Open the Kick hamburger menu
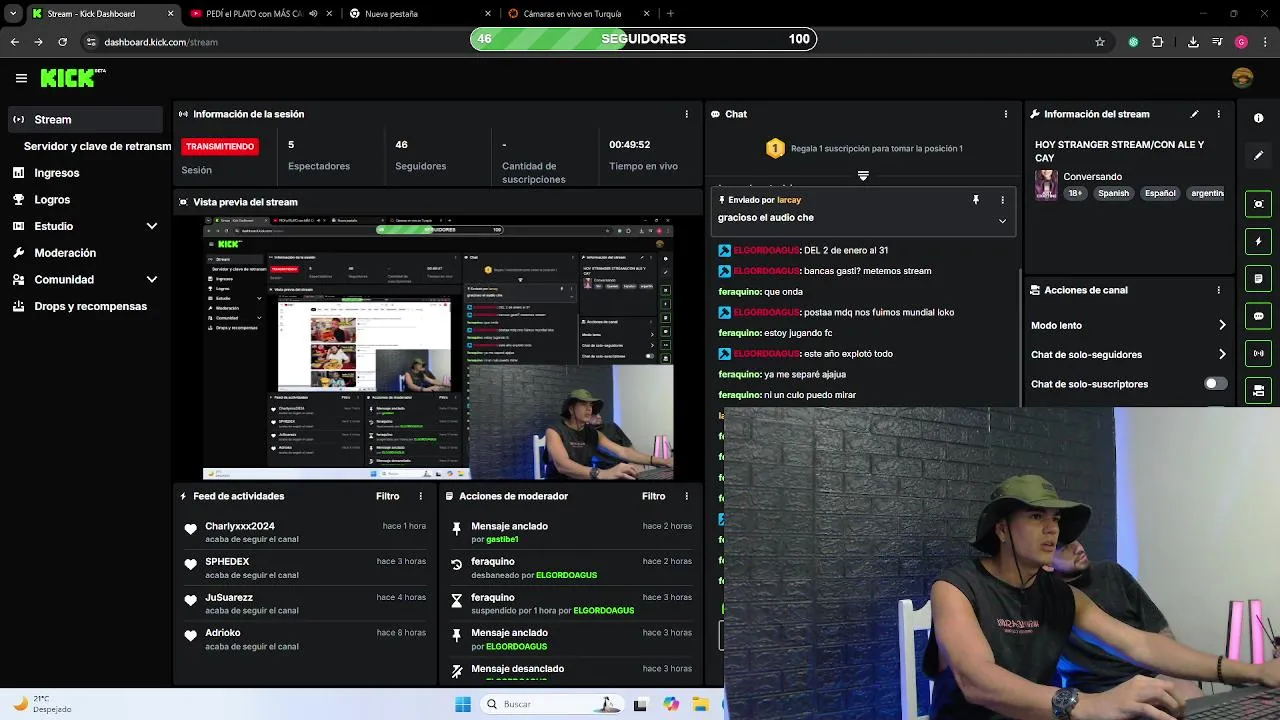1280x720 pixels. coord(21,78)
